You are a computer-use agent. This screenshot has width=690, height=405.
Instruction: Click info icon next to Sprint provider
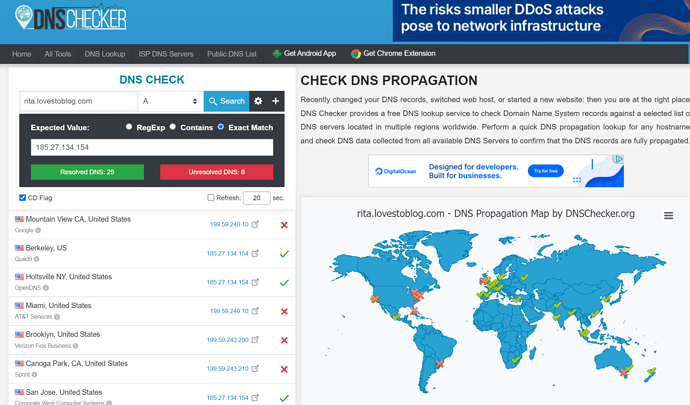[x=34, y=375]
